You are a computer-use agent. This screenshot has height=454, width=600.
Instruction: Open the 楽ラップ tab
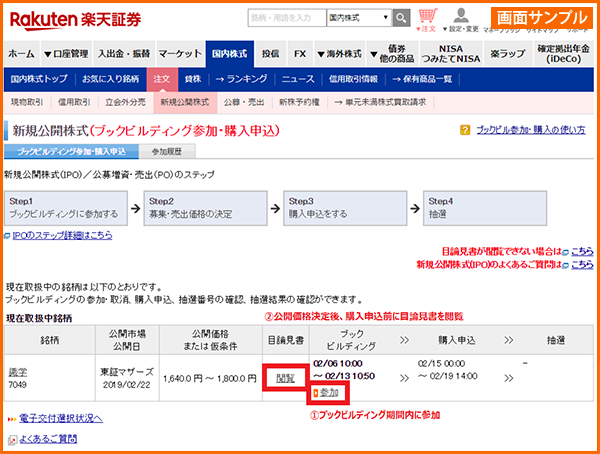508,54
